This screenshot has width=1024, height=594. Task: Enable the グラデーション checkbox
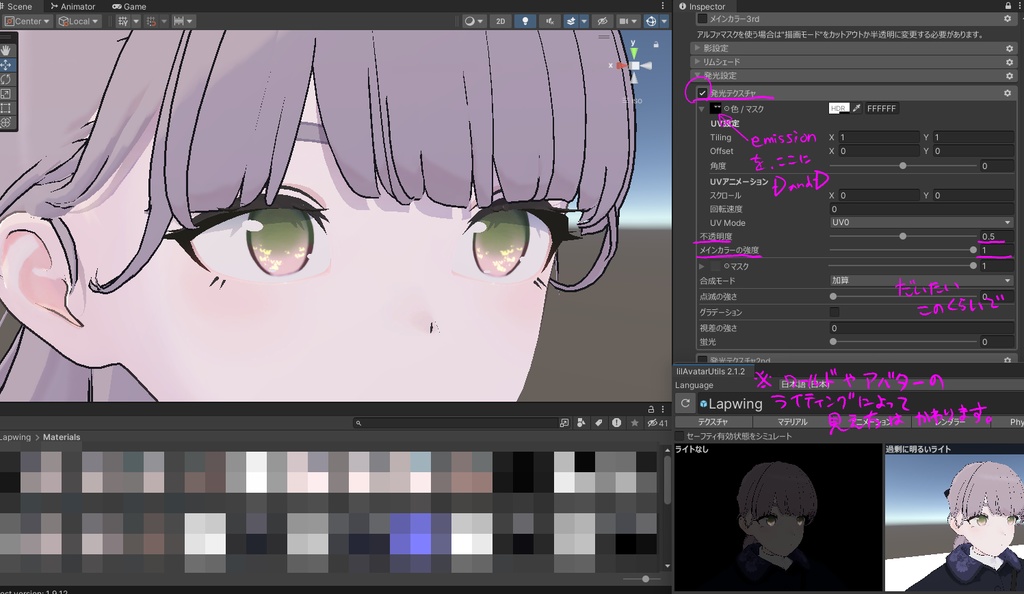834,312
